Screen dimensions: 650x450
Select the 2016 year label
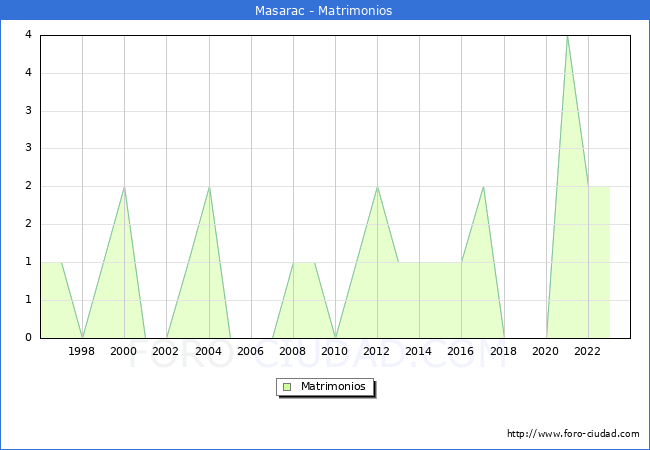coord(461,351)
